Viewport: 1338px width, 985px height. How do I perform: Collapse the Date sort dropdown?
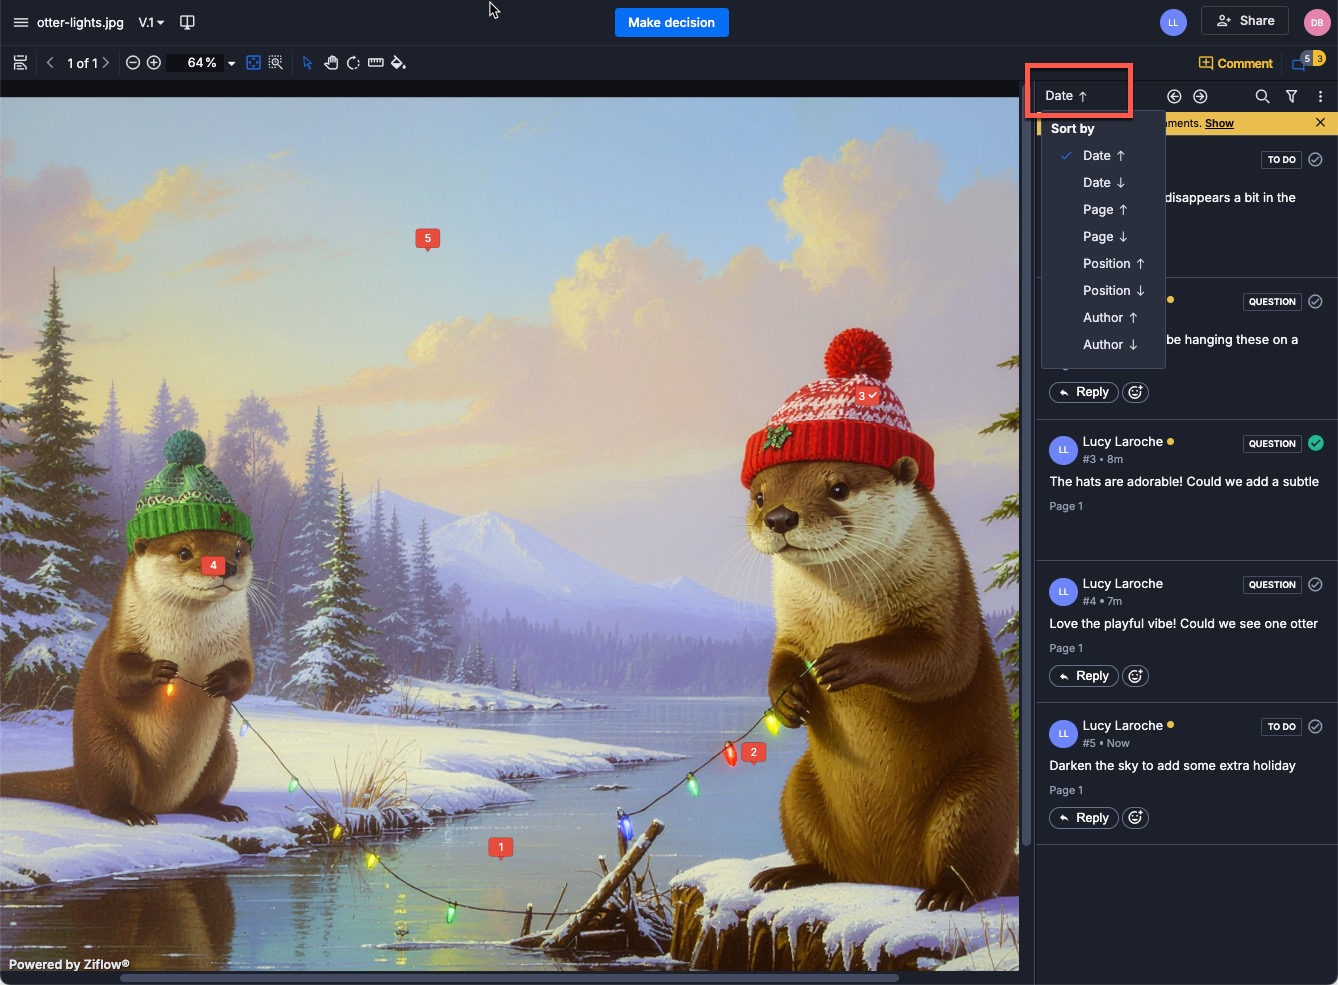click(1066, 96)
